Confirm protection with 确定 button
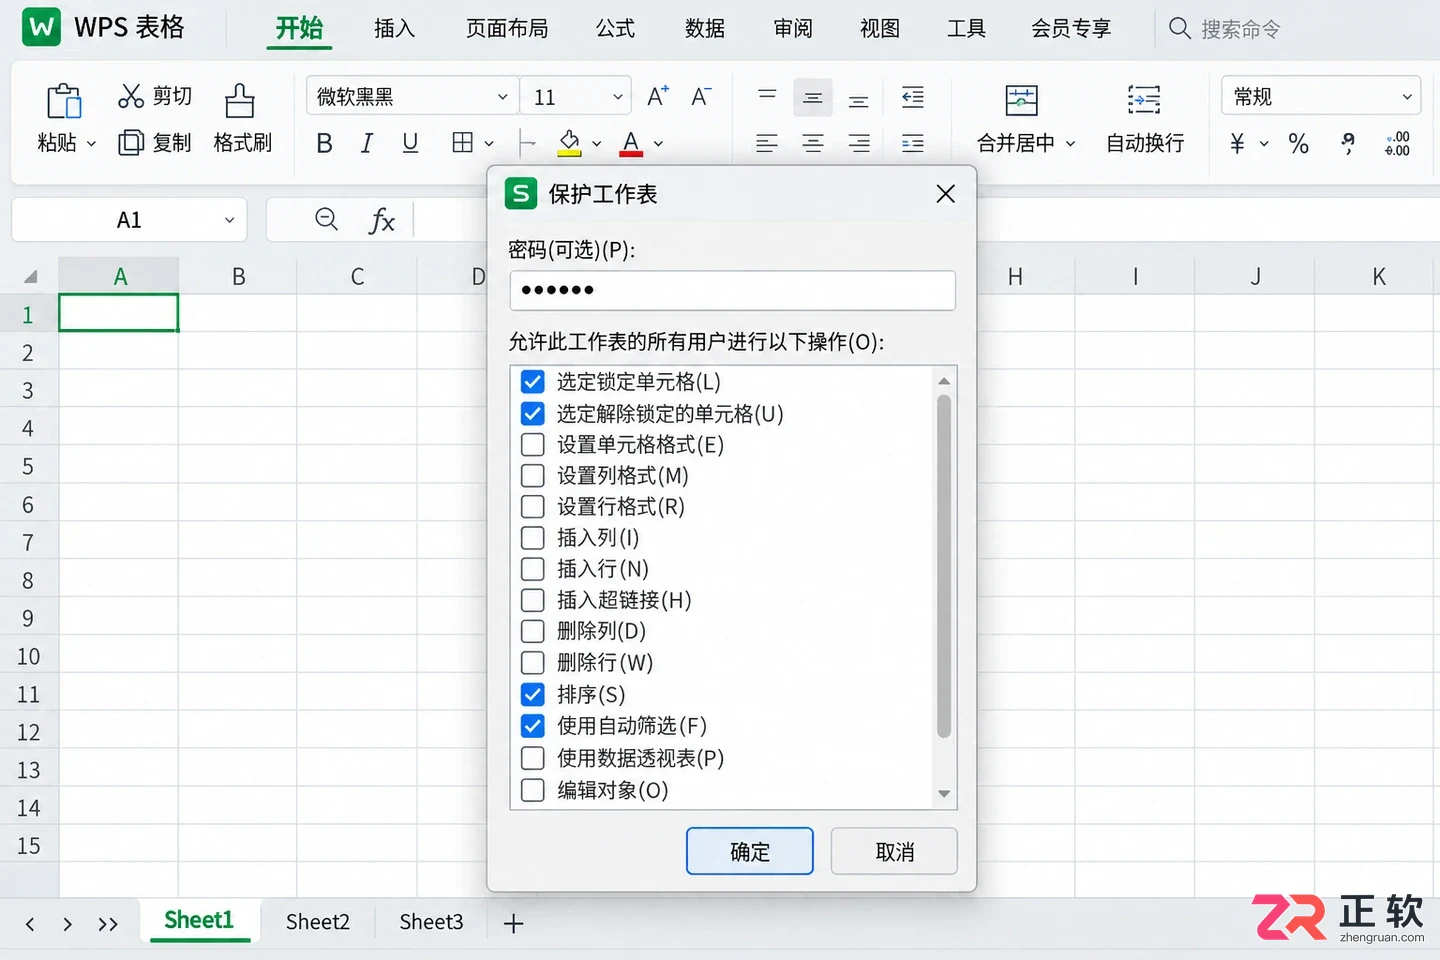 750,852
